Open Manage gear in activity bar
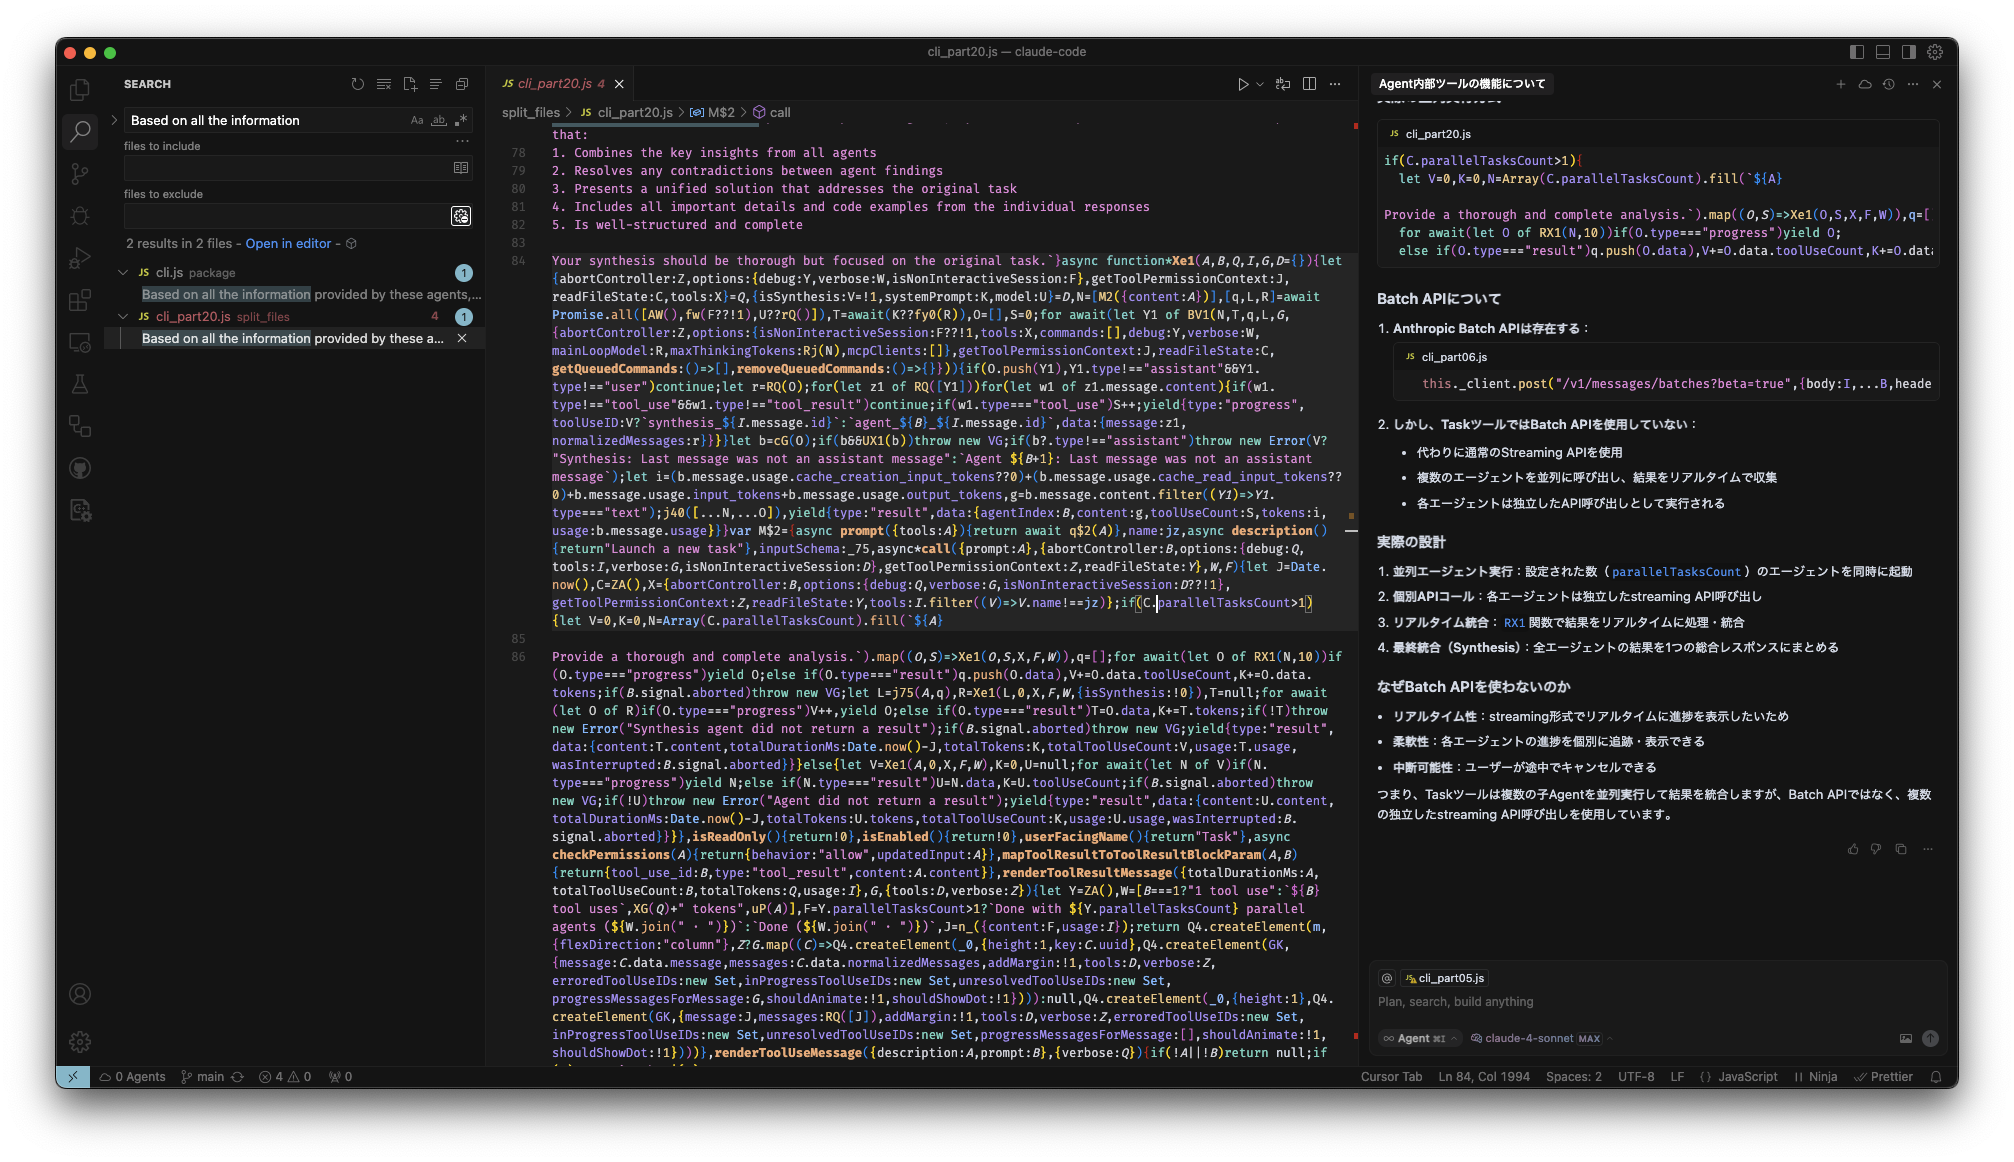Image resolution: width=2014 pixels, height=1162 pixels. point(80,1042)
